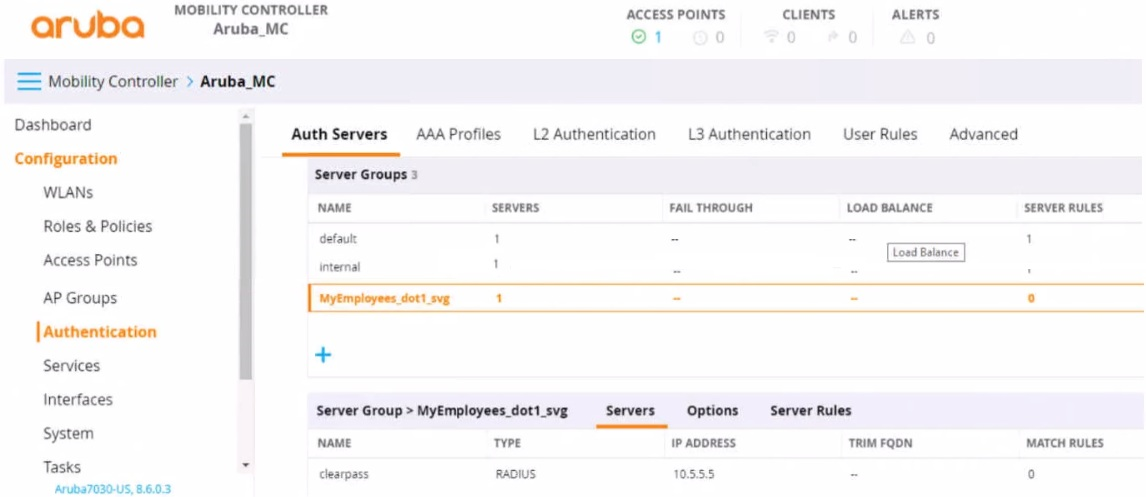Select the Server Rules sub-tab

pos(810,411)
